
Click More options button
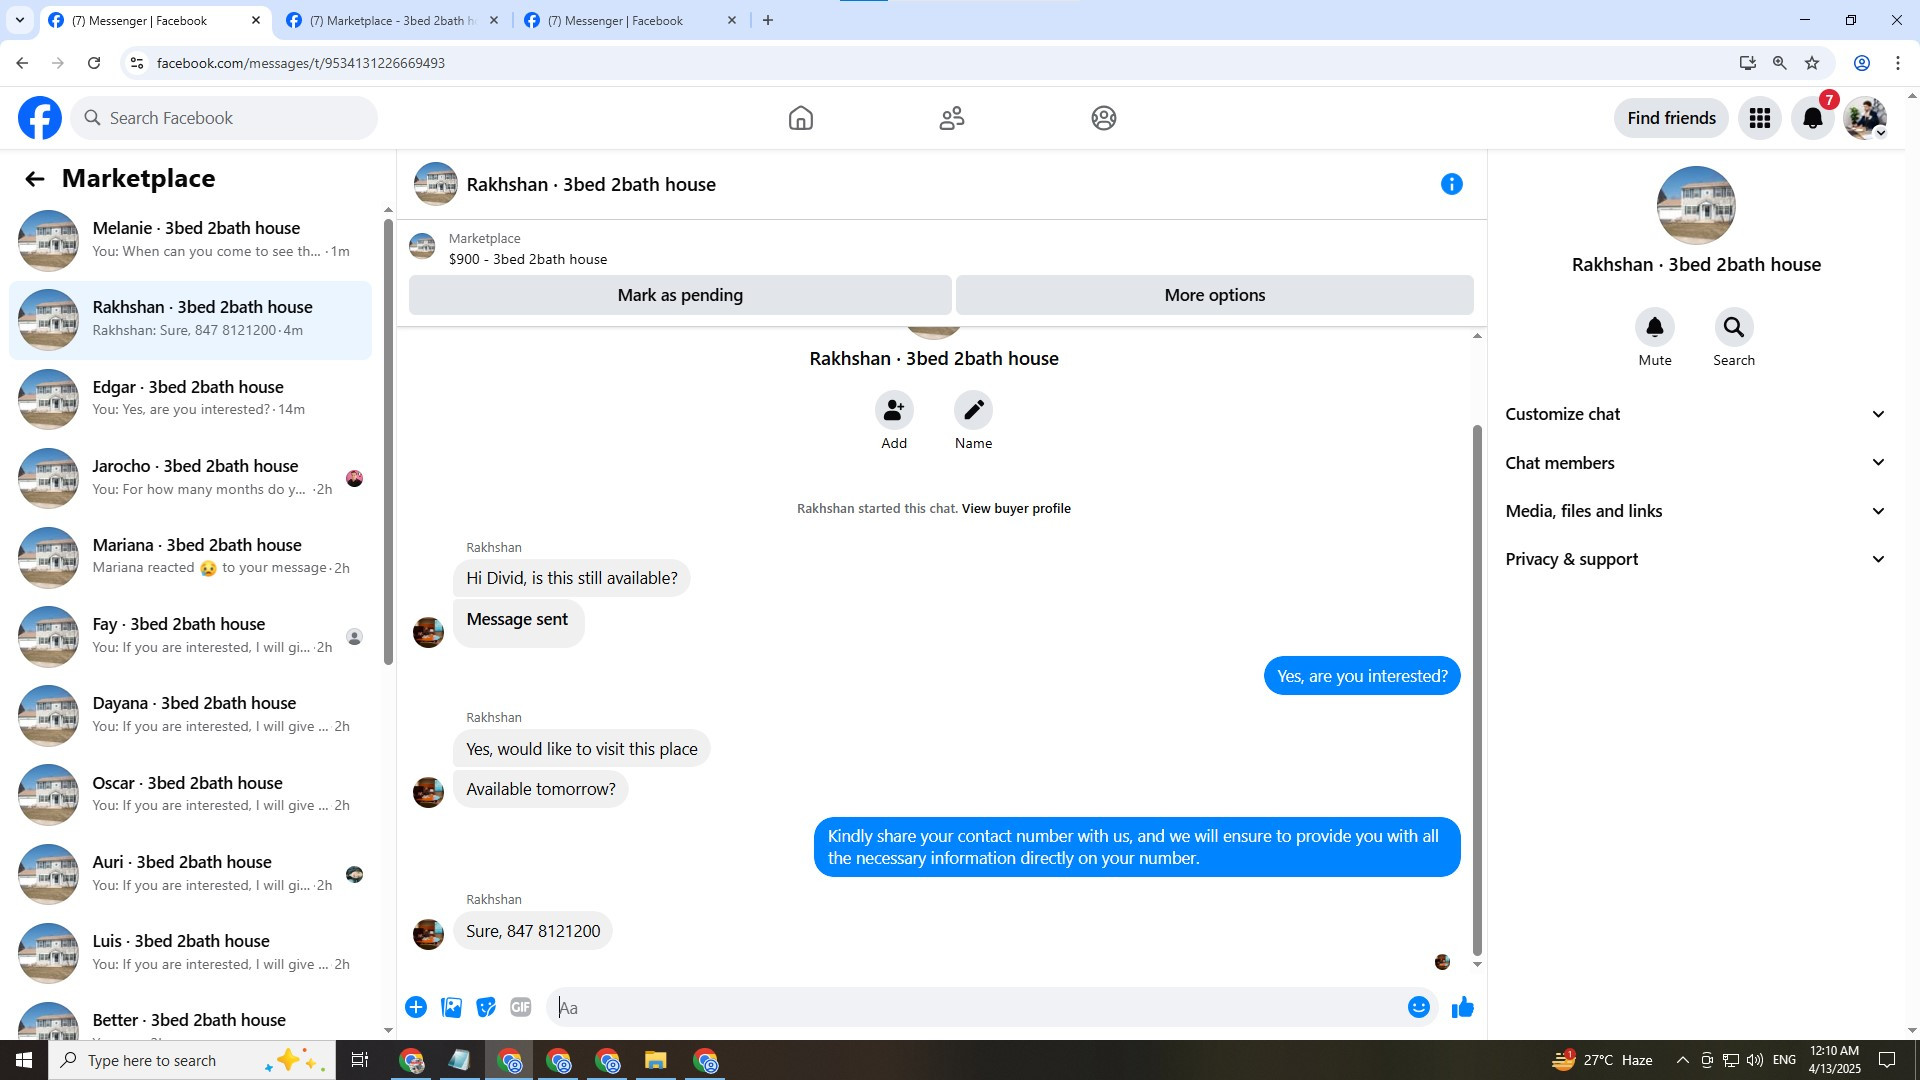click(1215, 295)
